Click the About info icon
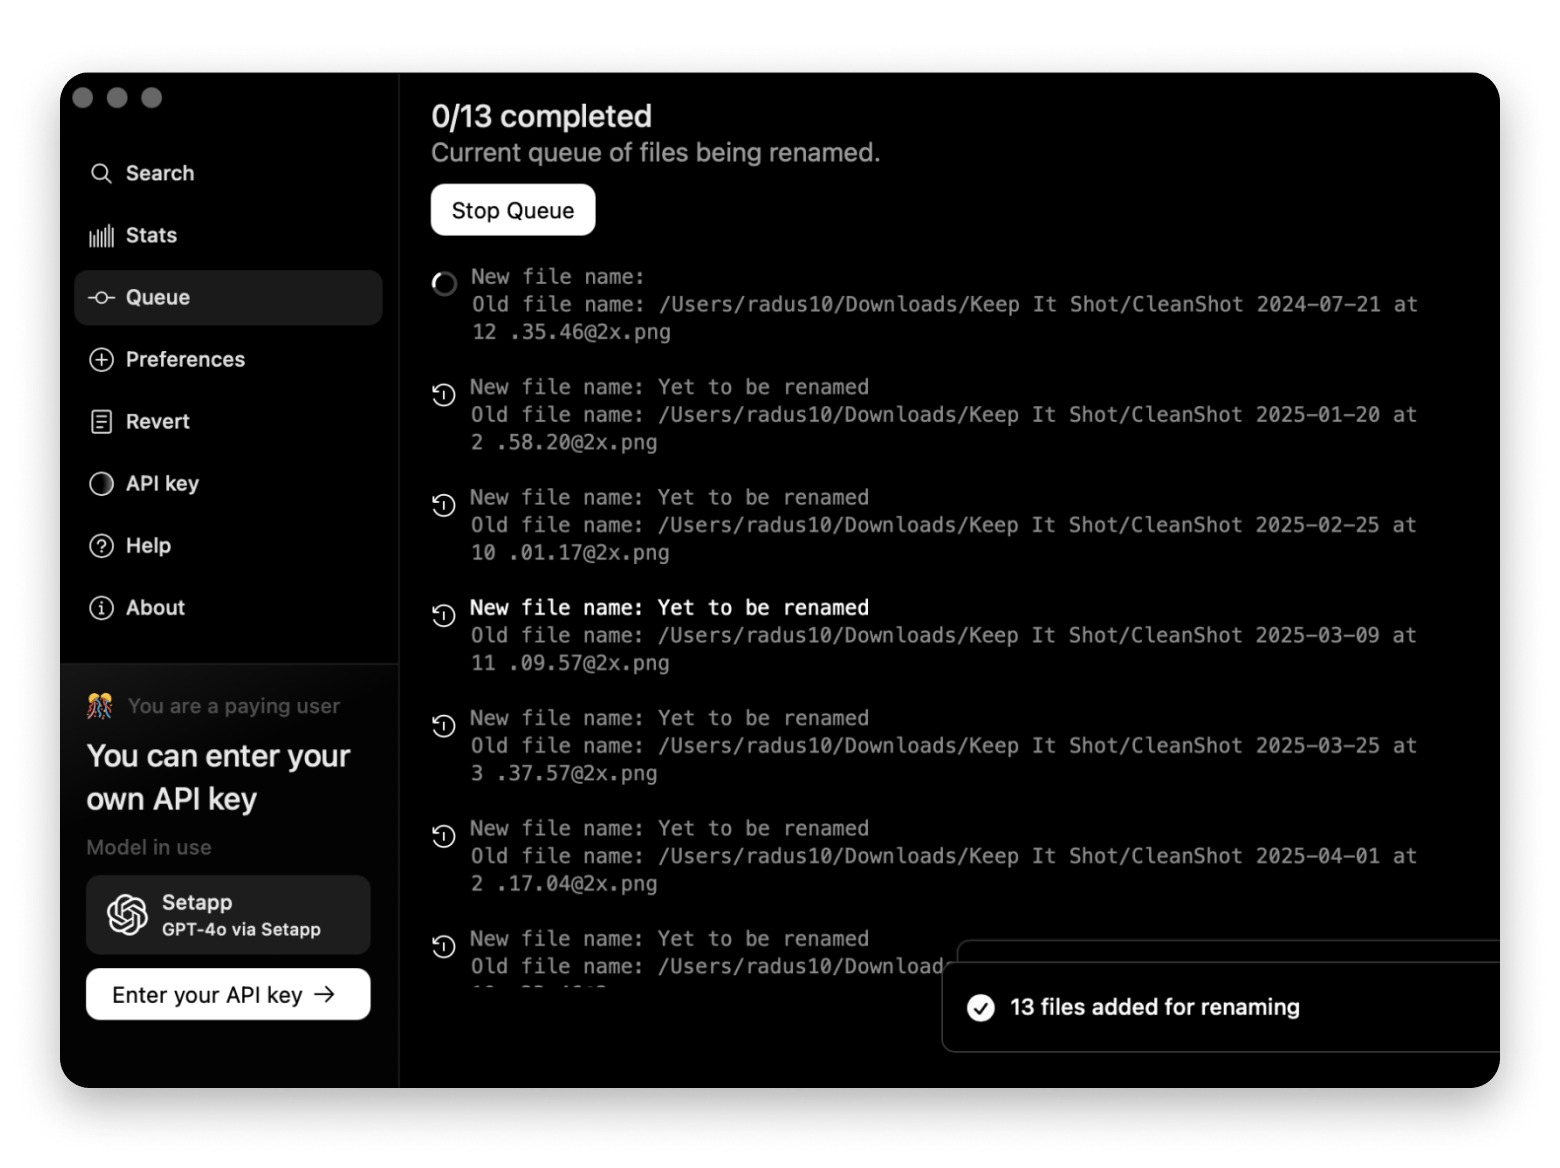The image size is (1560, 1168). [101, 608]
